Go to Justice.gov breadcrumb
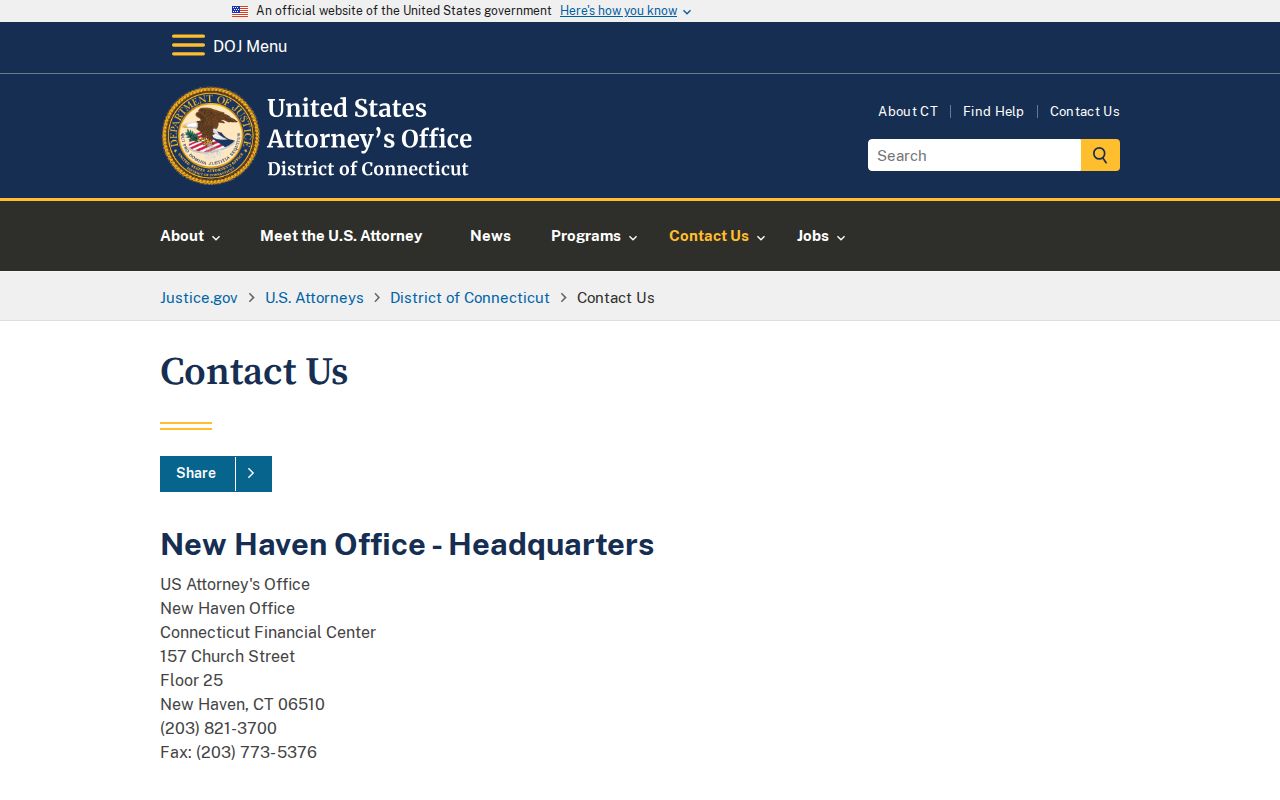 [x=199, y=298]
